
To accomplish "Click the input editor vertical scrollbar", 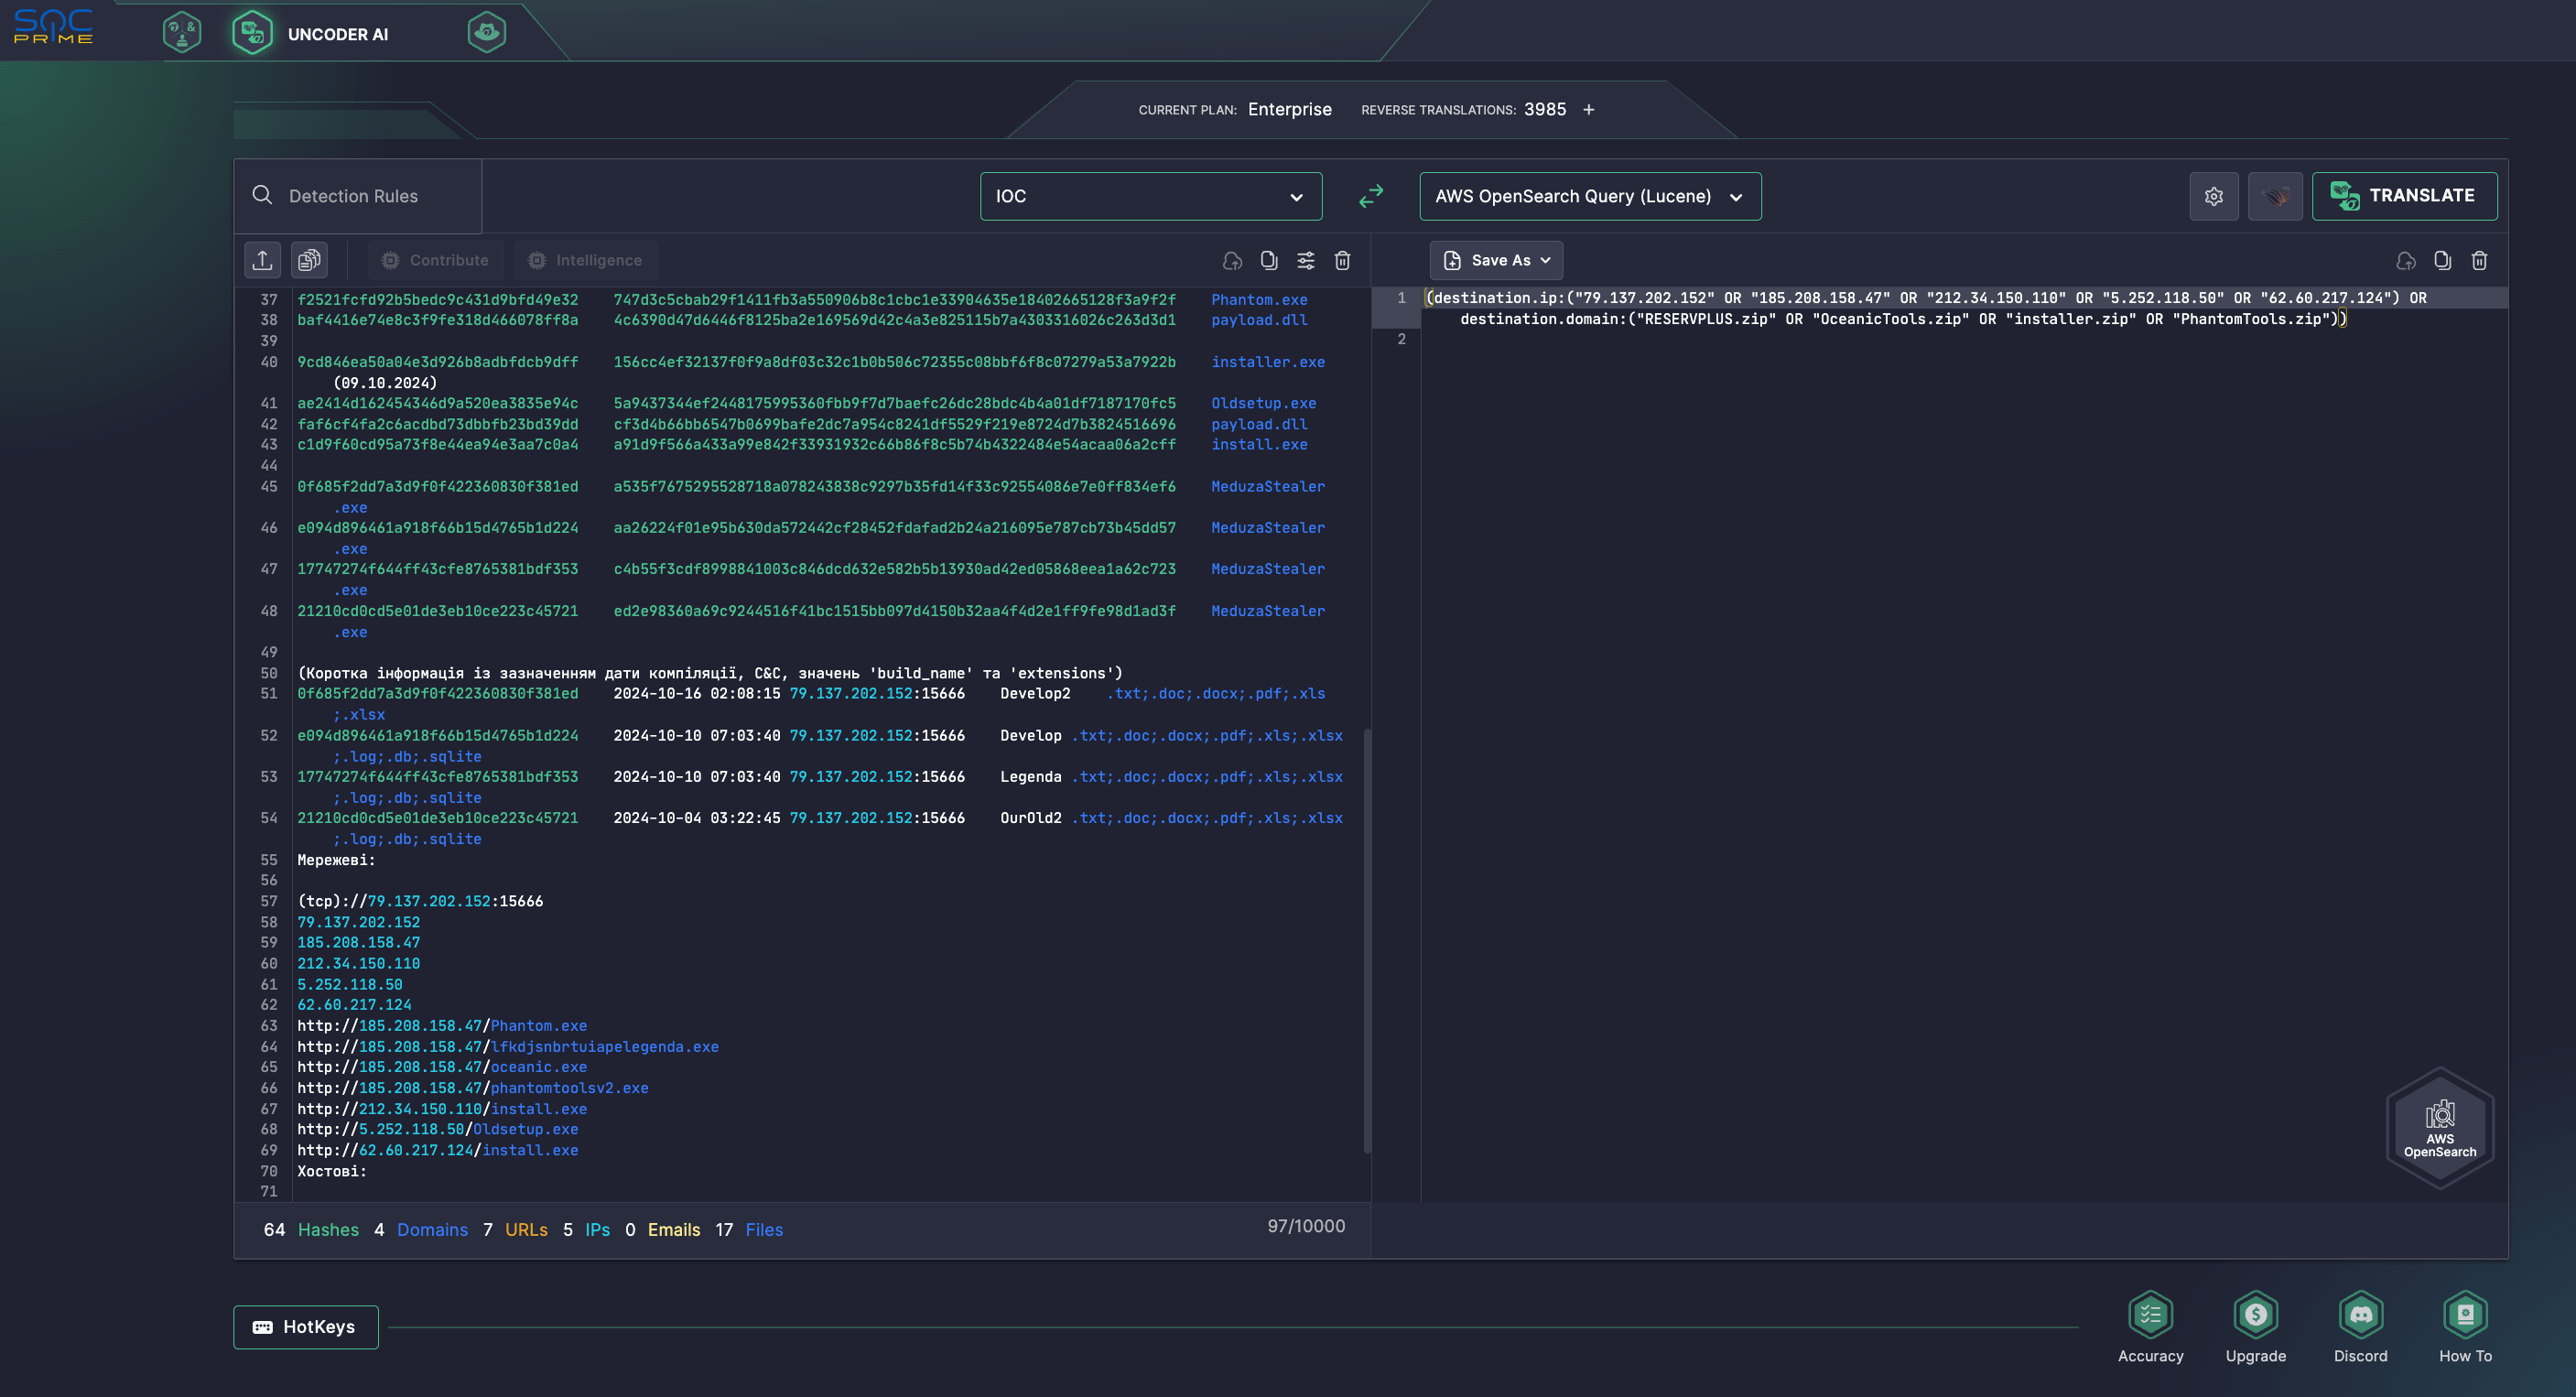I will [x=1366, y=940].
